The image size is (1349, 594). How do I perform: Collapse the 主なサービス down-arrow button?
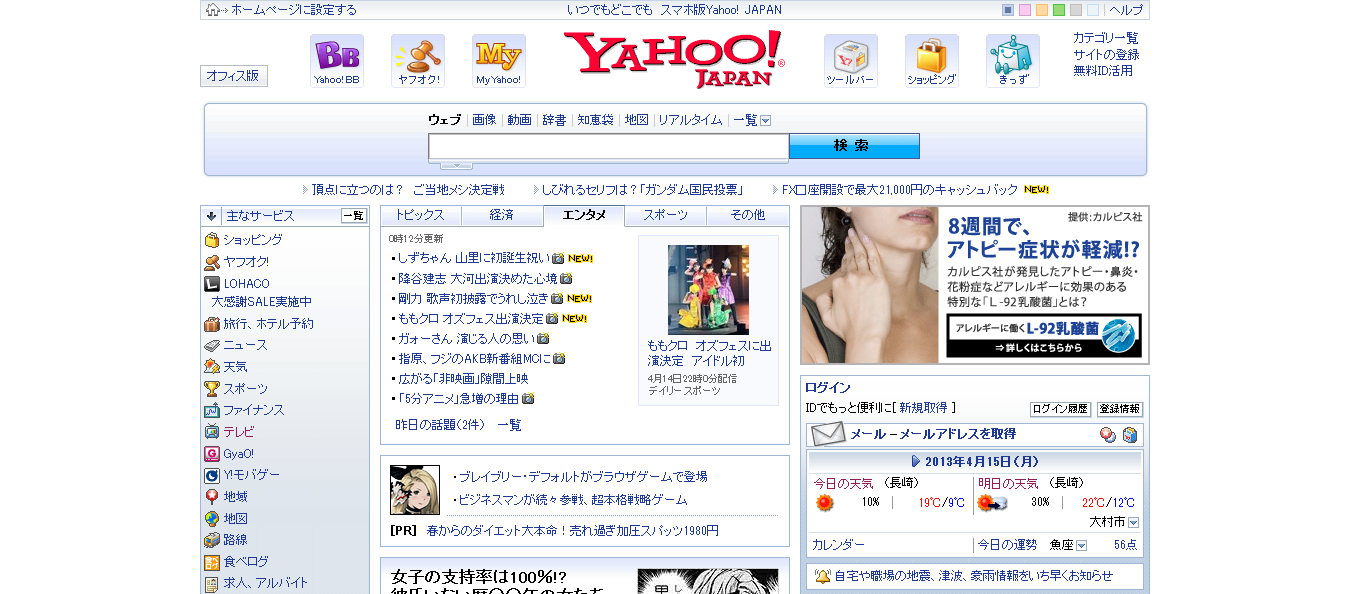click(x=211, y=216)
